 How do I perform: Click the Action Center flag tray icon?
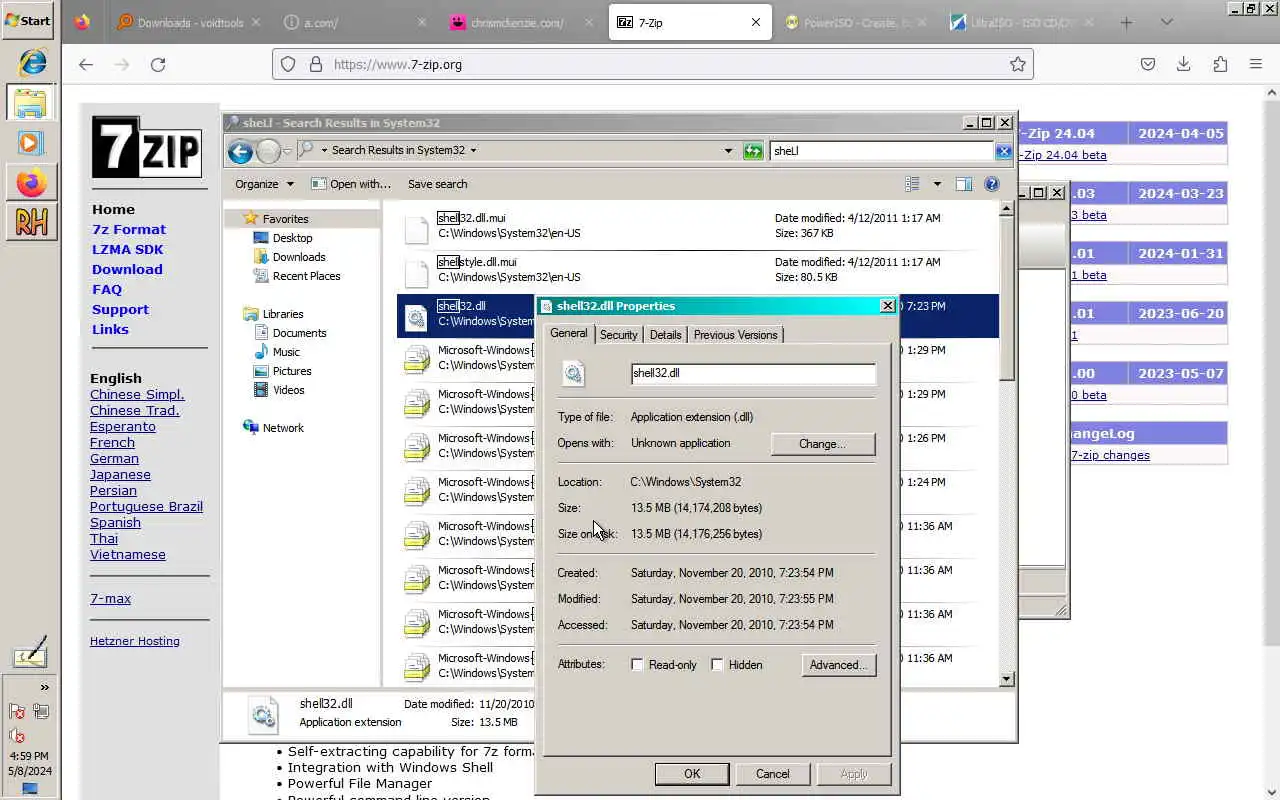click(x=18, y=712)
